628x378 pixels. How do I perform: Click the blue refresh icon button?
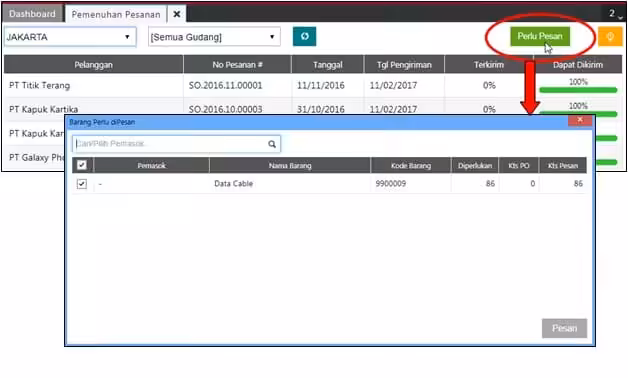(x=304, y=36)
